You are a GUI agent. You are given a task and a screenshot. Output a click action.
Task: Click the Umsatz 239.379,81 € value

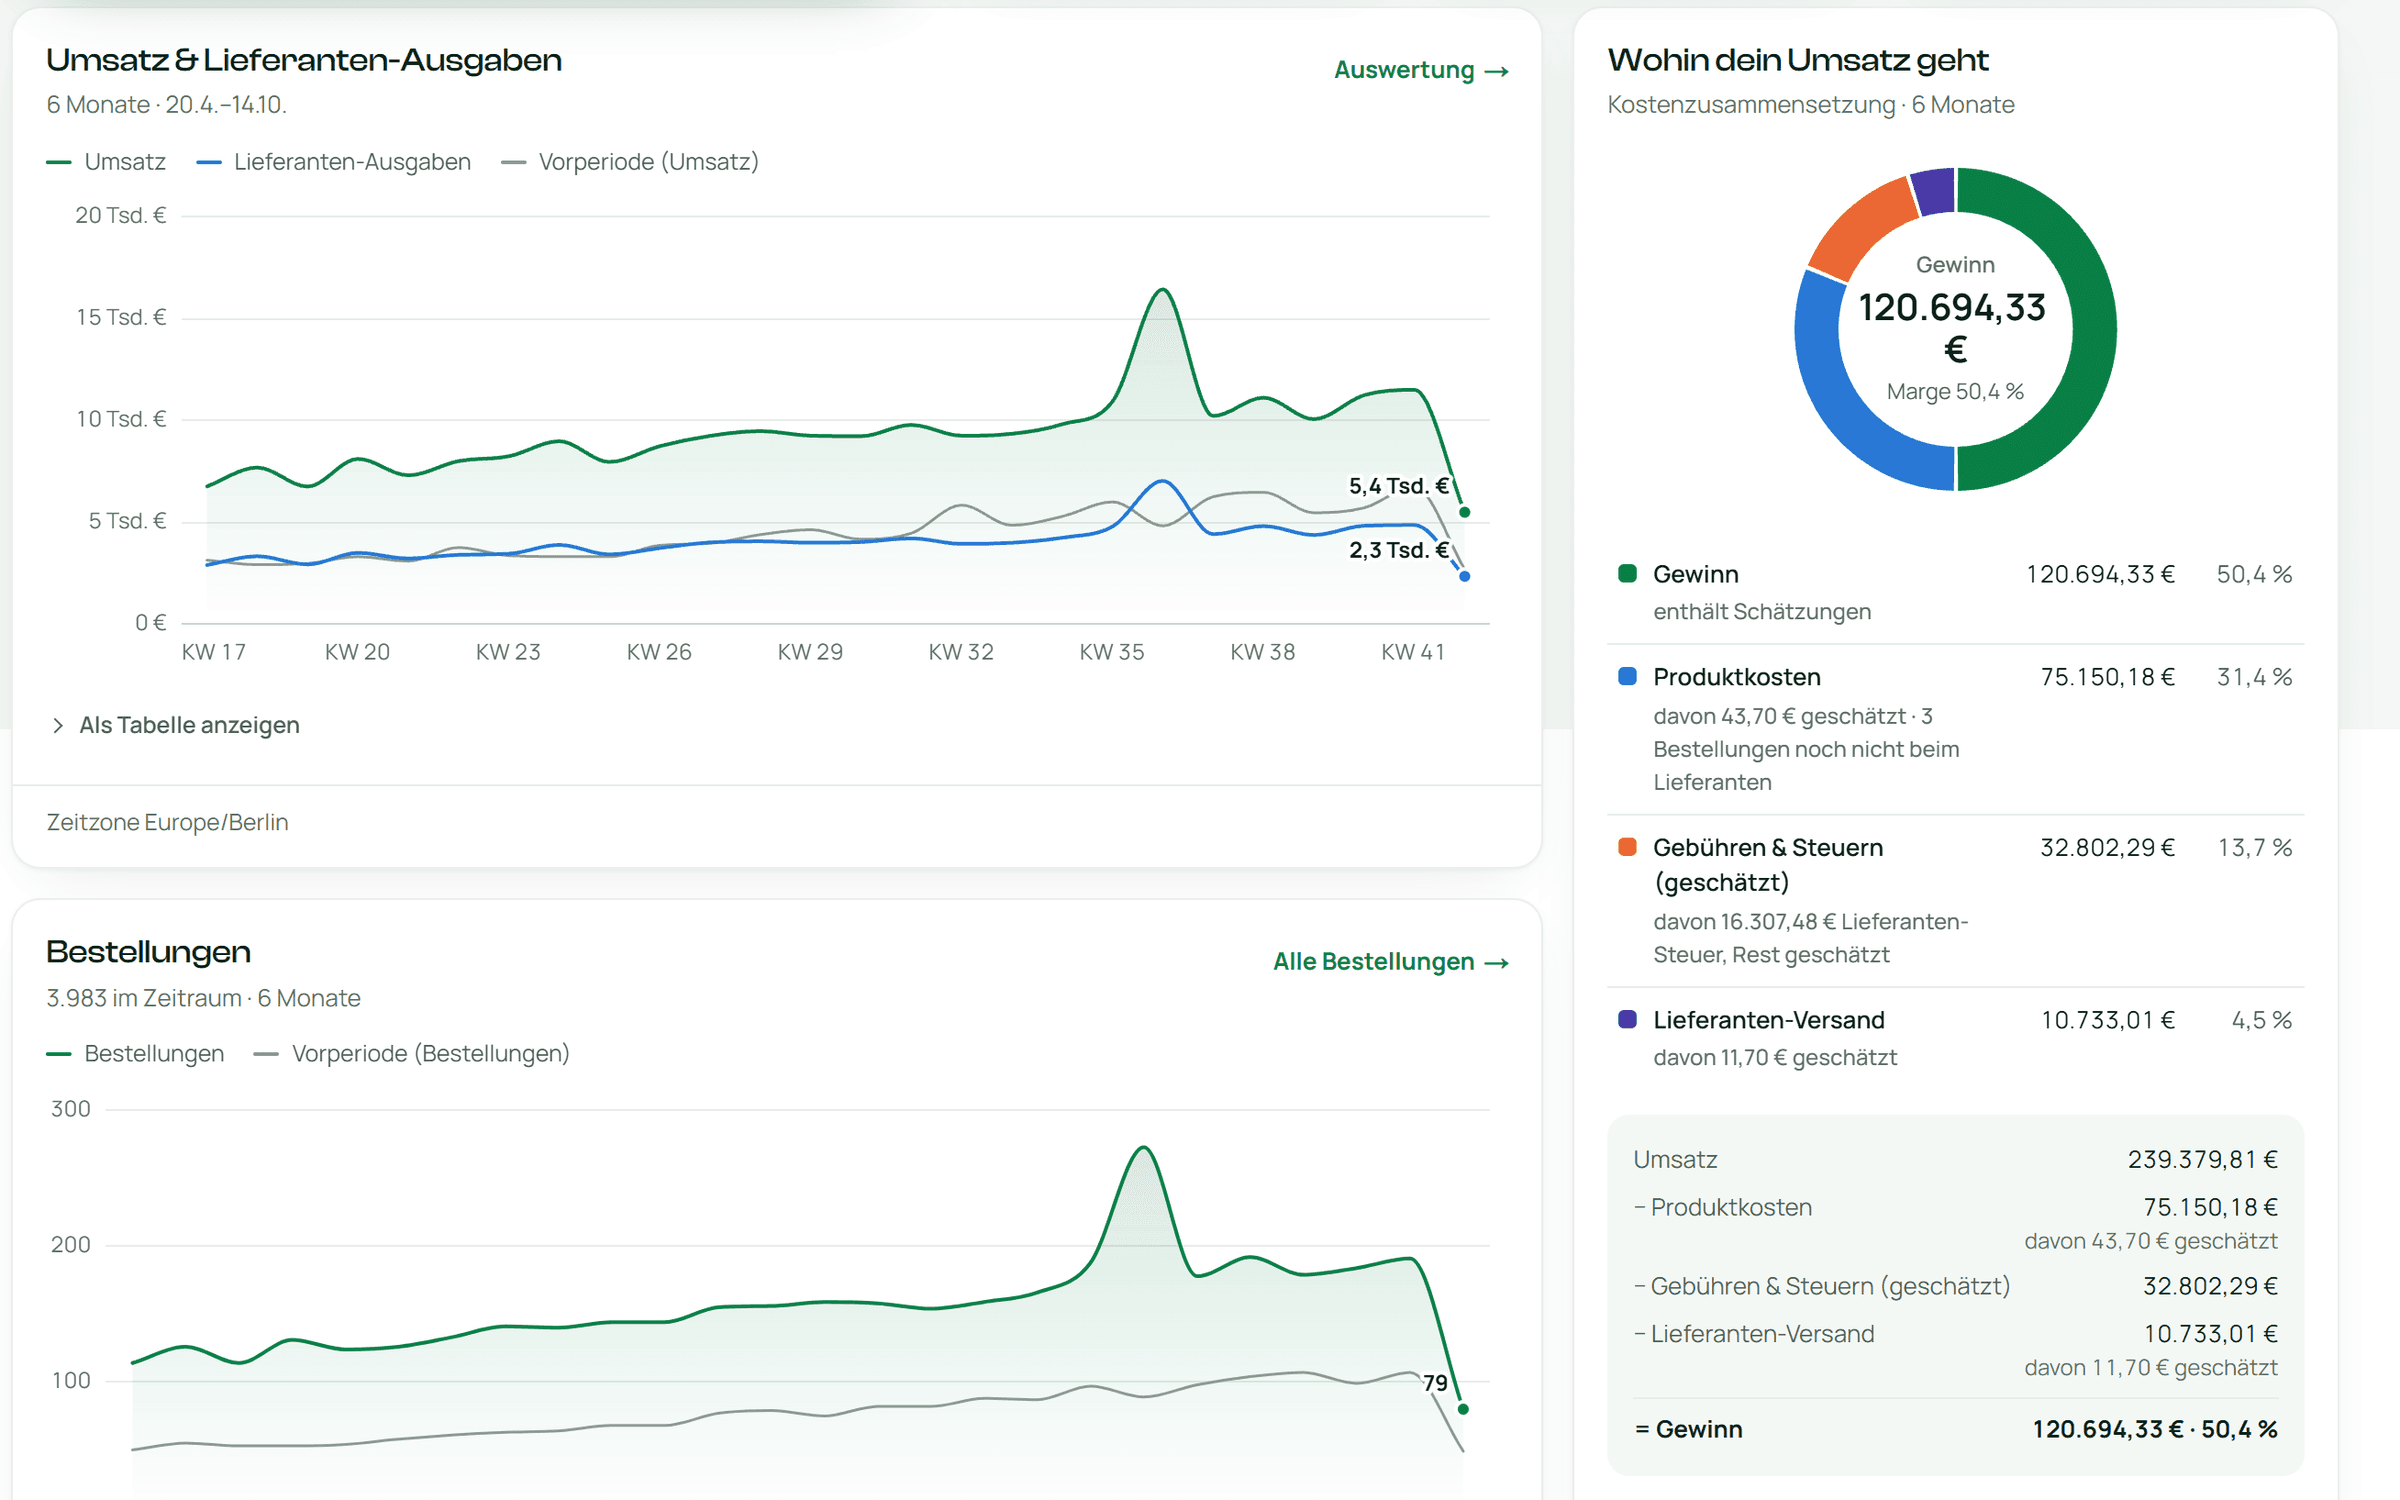coord(2202,1159)
